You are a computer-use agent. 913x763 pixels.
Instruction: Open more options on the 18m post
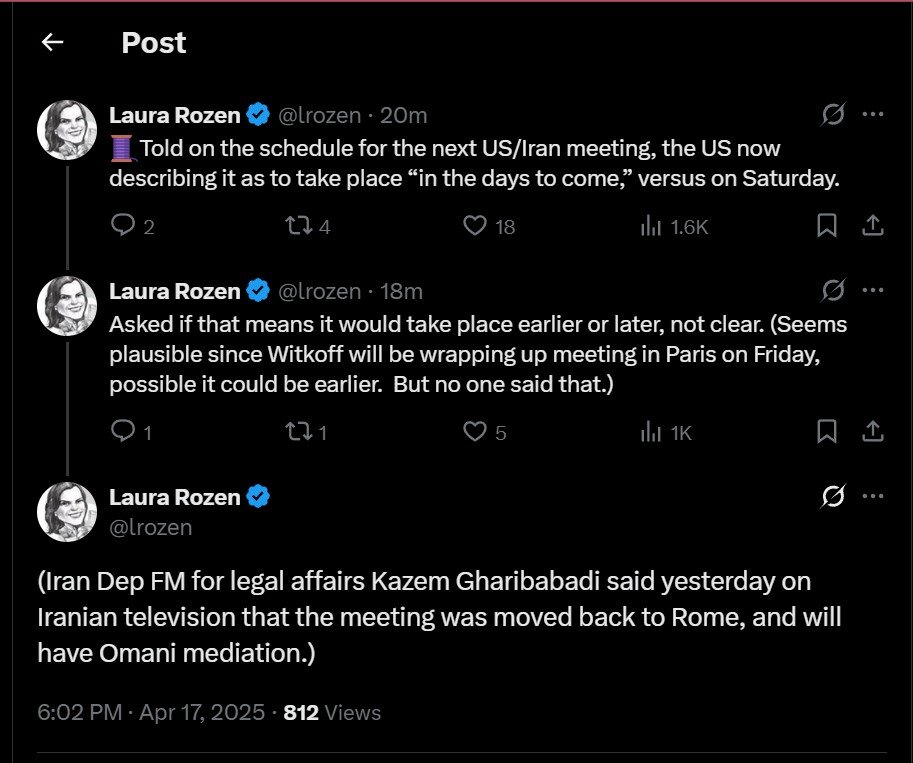tap(872, 291)
